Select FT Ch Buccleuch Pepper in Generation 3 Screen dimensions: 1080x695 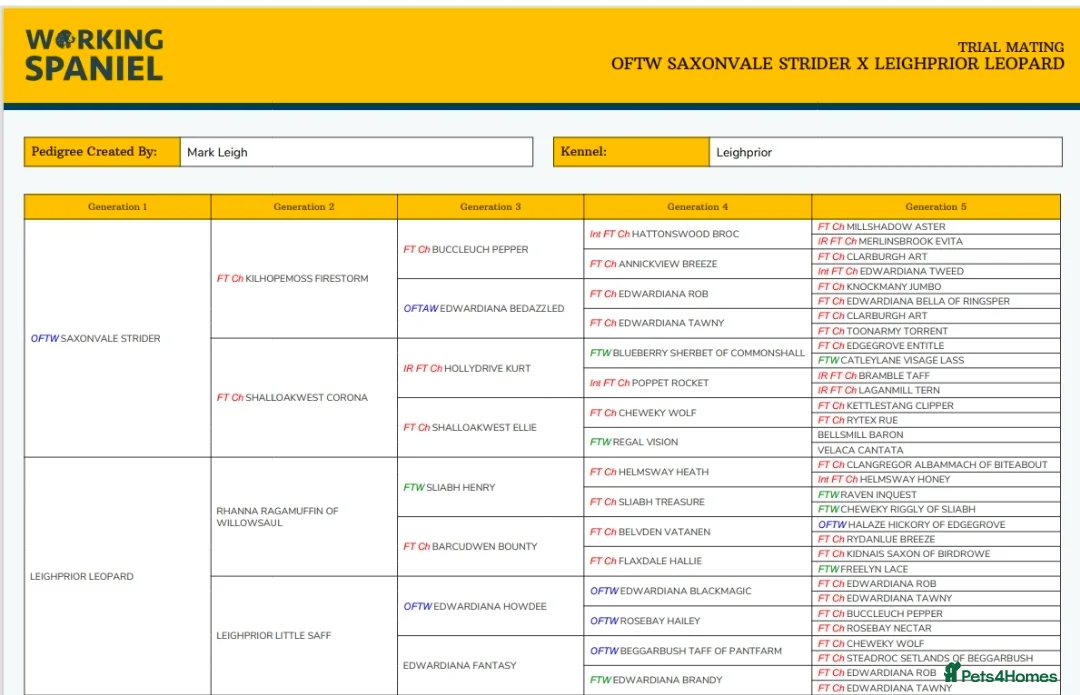click(x=466, y=249)
